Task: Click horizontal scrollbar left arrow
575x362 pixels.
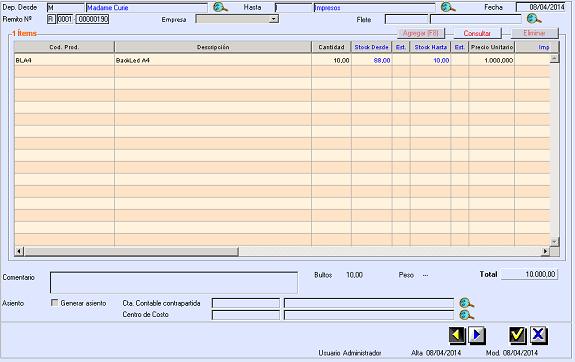Action: pos(19,251)
